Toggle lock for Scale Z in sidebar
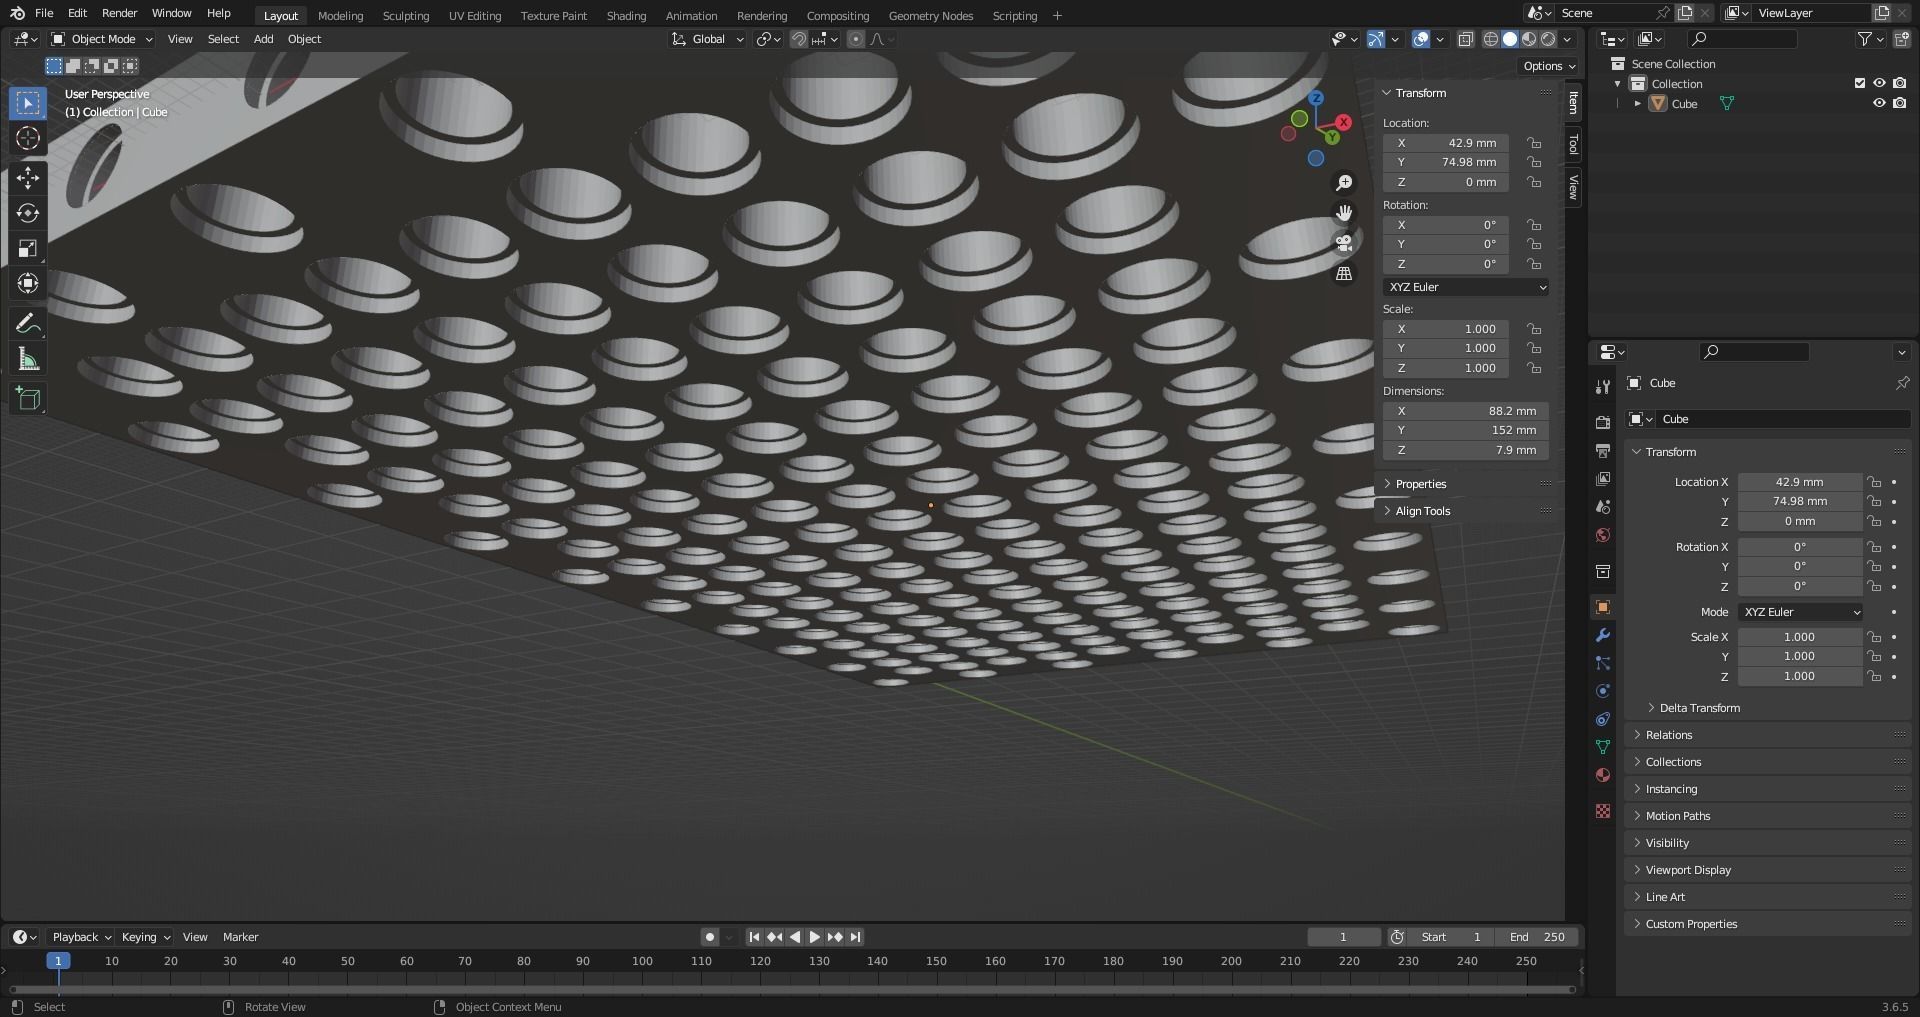Viewport: 1920px width, 1017px height. tap(1534, 368)
